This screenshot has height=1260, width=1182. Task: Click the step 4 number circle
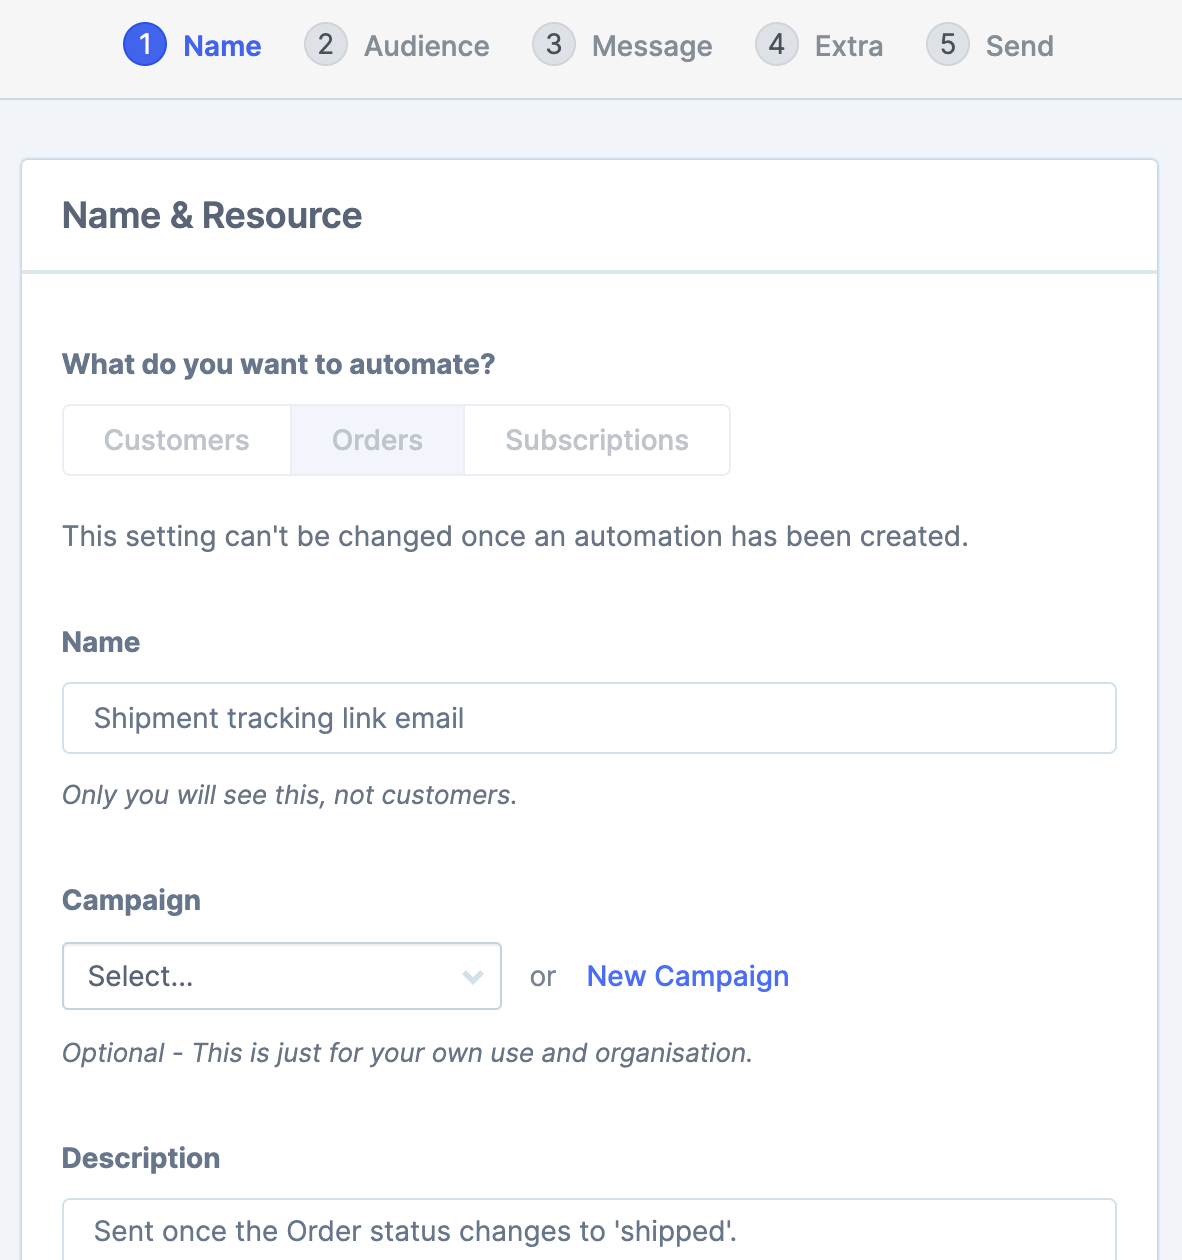(x=777, y=45)
